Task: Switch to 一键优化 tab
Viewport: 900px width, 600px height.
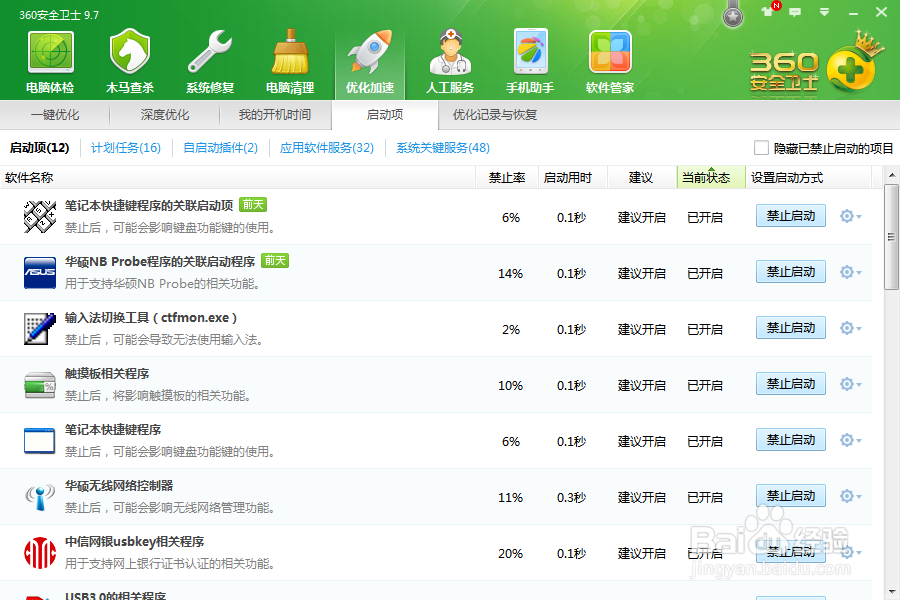Action: pyautogui.click(x=55, y=115)
